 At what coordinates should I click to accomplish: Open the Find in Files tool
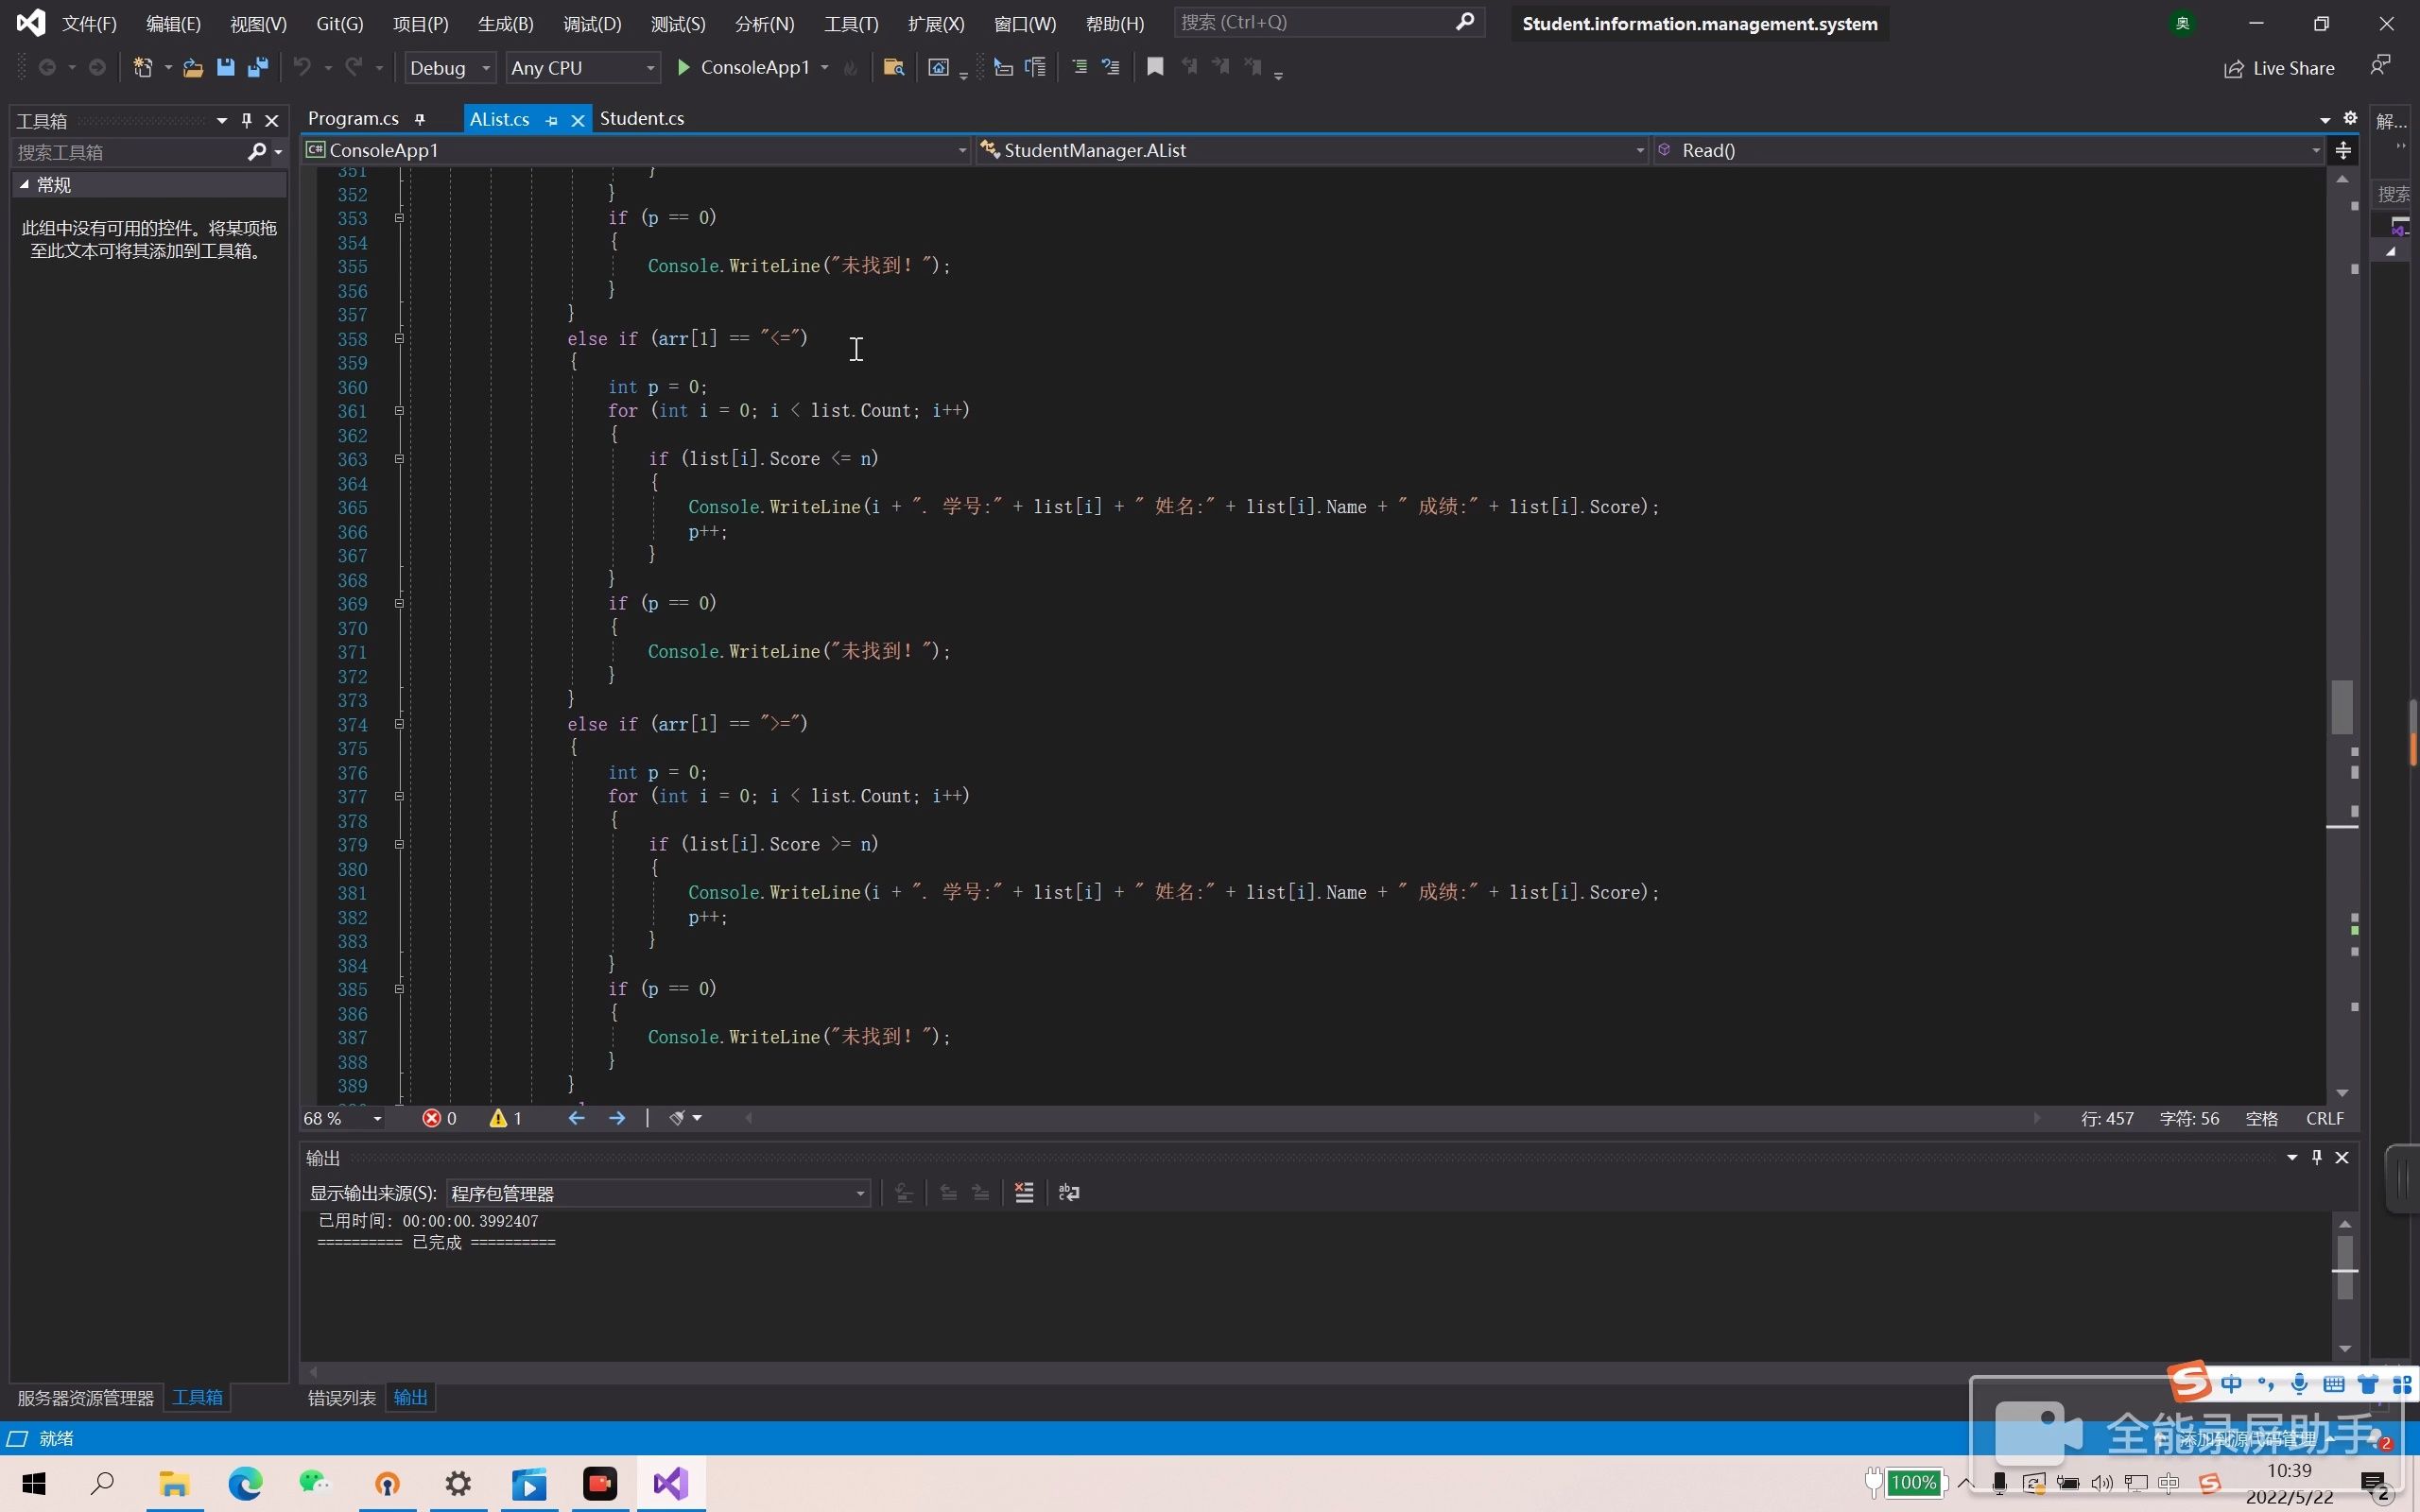click(x=893, y=67)
